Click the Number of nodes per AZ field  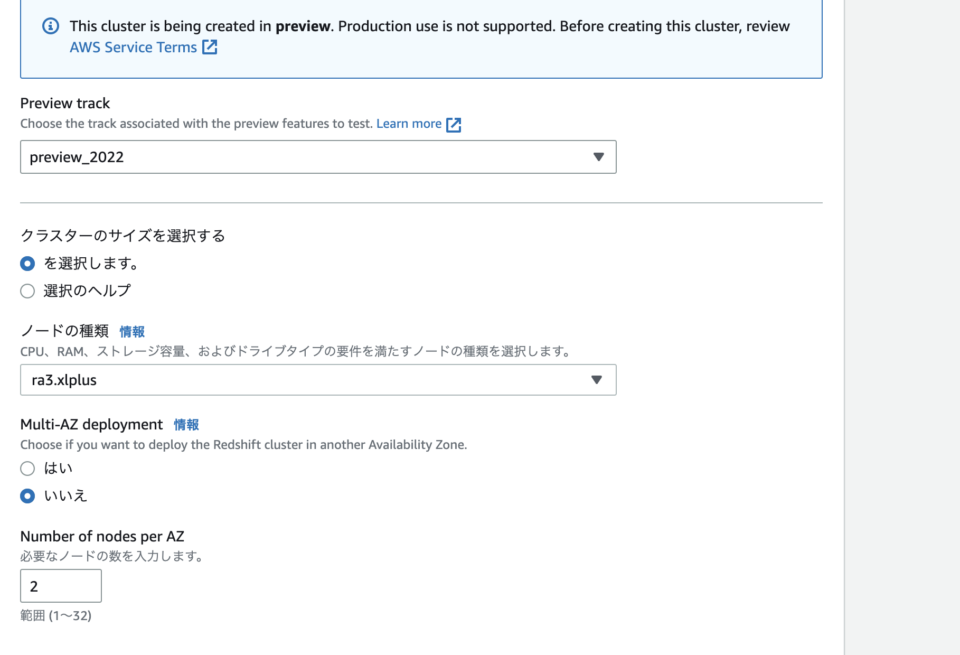pyautogui.click(x=61, y=586)
